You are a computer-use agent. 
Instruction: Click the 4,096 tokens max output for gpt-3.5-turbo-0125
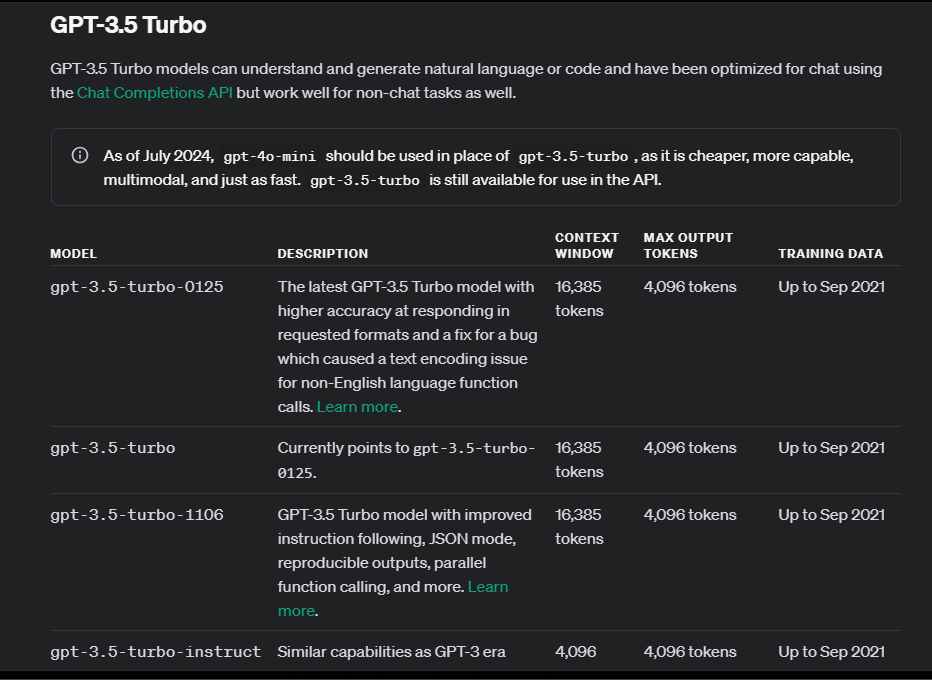point(690,287)
